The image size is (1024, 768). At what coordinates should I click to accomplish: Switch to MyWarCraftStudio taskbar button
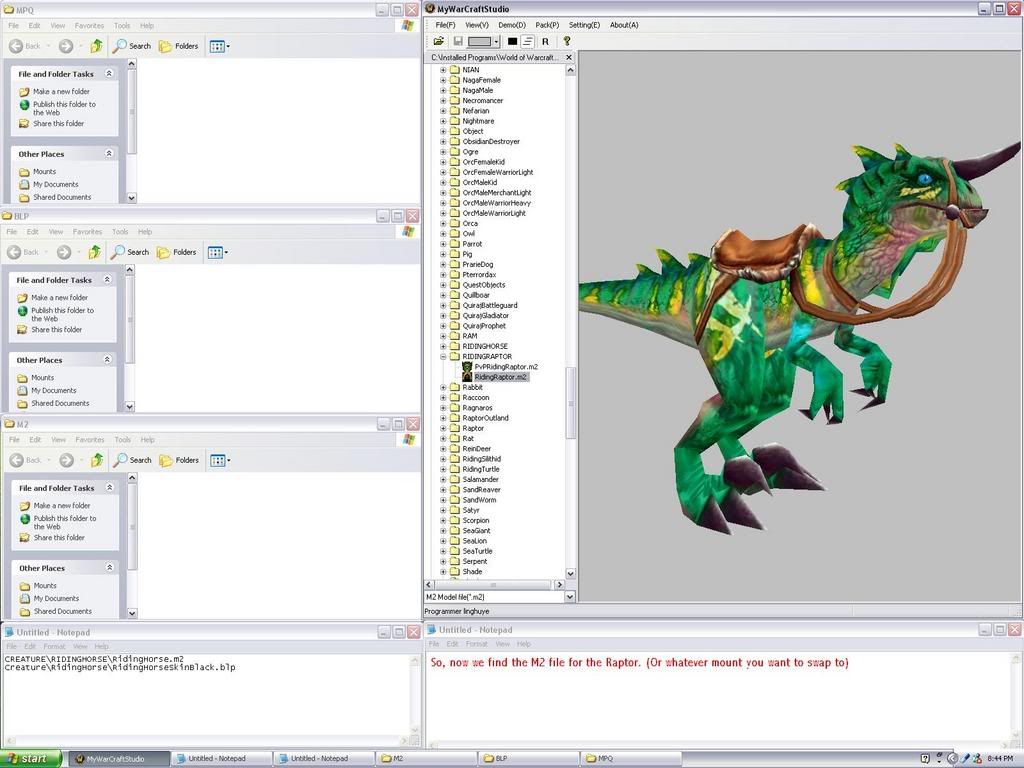[119, 758]
